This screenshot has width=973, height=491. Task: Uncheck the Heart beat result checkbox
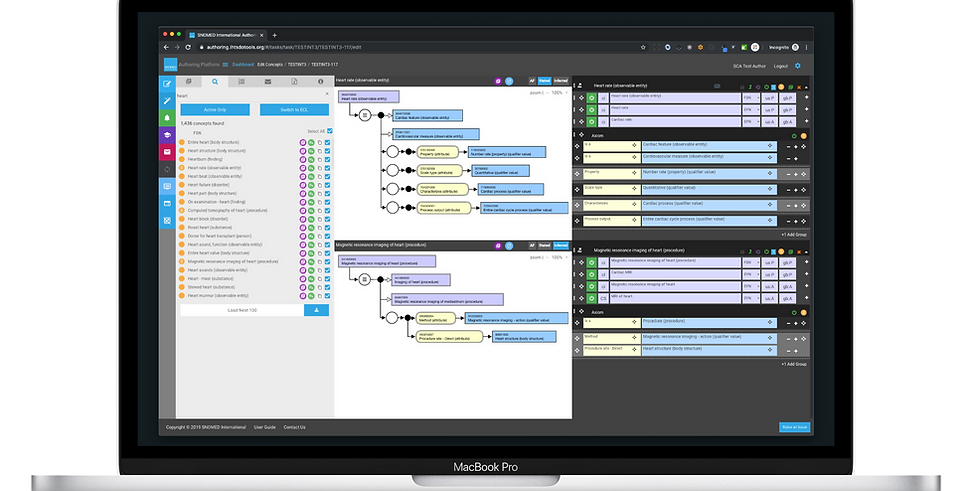pos(327,176)
